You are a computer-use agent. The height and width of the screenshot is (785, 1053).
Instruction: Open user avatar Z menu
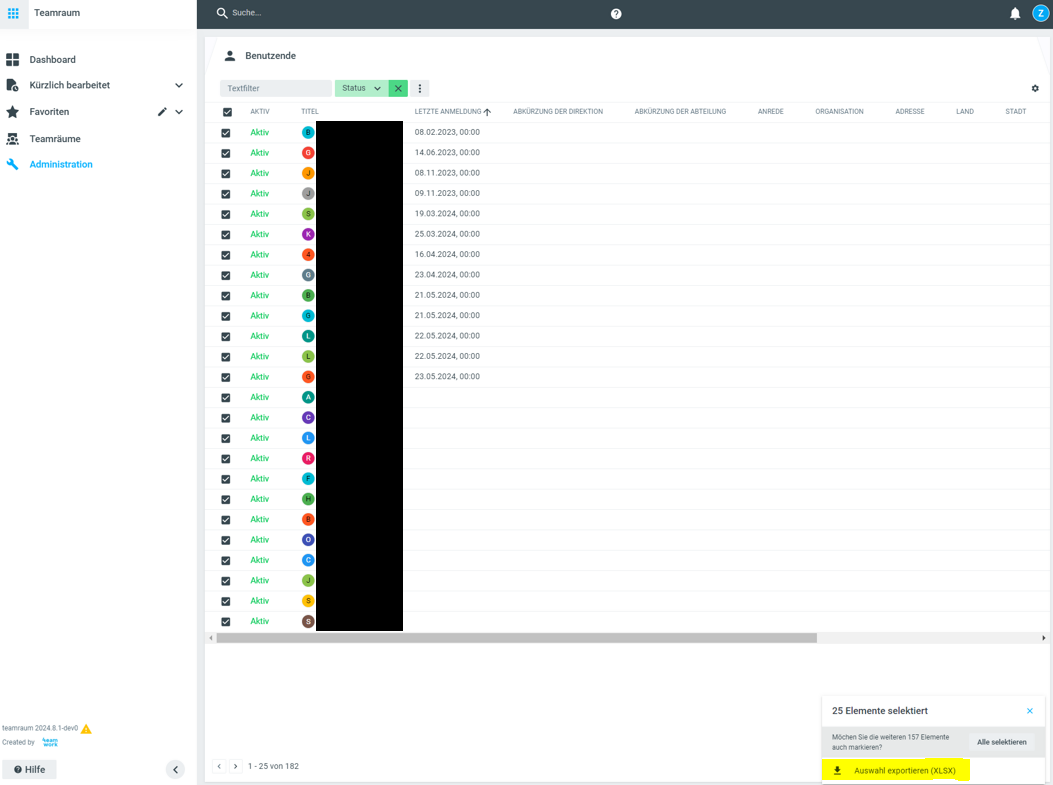tap(1040, 14)
